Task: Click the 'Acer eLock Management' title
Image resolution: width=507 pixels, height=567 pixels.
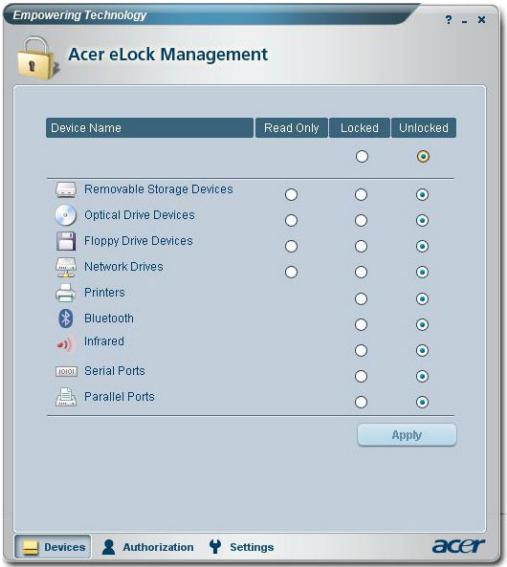Action: click(168, 55)
